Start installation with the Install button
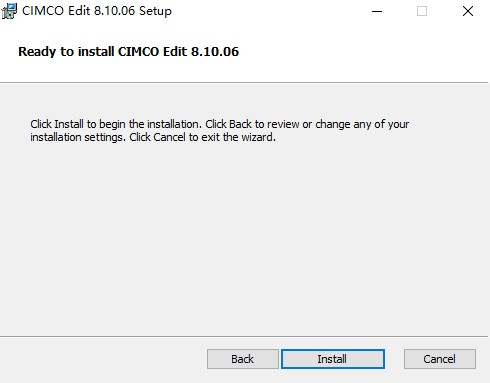 (333, 359)
